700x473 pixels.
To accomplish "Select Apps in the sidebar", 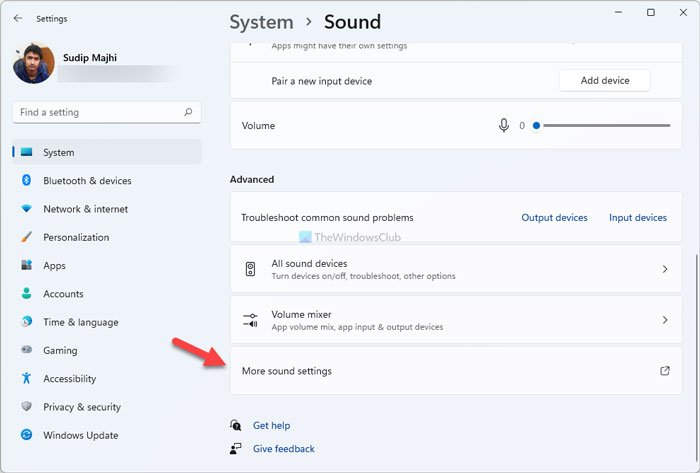I will (x=54, y=266).
